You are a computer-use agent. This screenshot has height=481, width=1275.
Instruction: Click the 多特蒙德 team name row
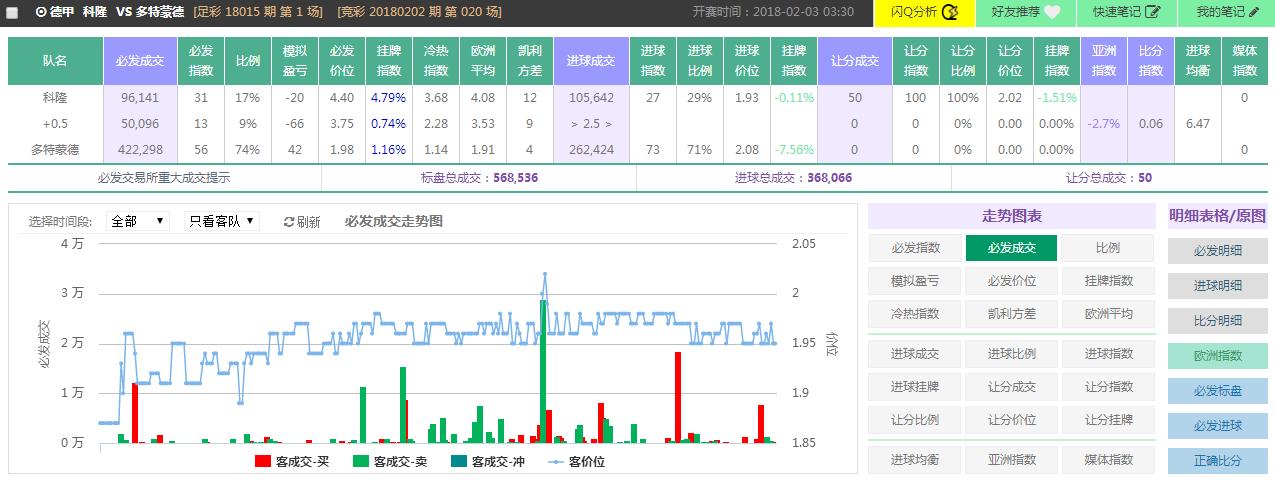[55, 150]
